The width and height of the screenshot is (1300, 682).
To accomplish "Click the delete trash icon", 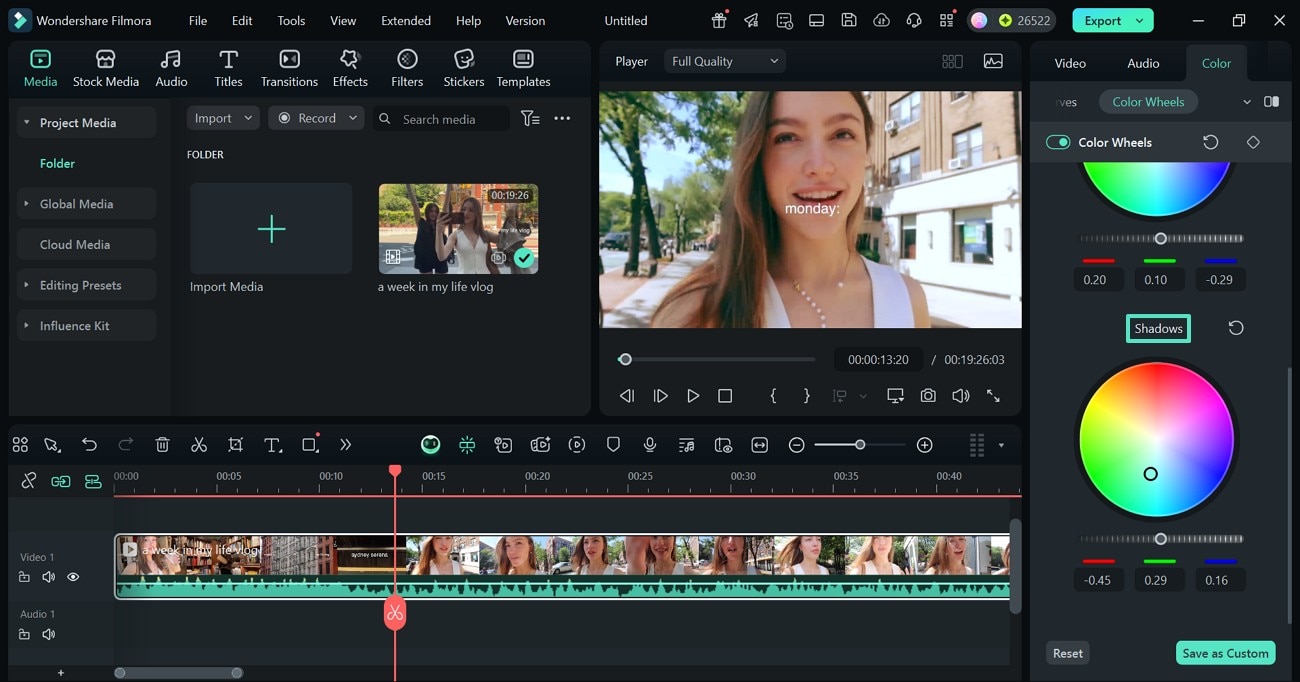I will [x=162, y=445].
